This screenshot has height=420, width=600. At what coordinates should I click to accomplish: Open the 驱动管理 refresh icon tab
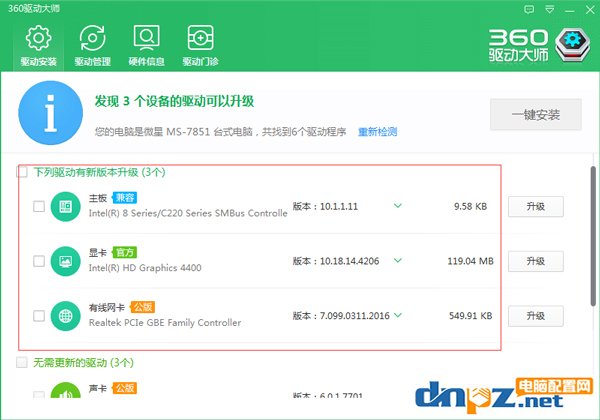pos(92,46)
